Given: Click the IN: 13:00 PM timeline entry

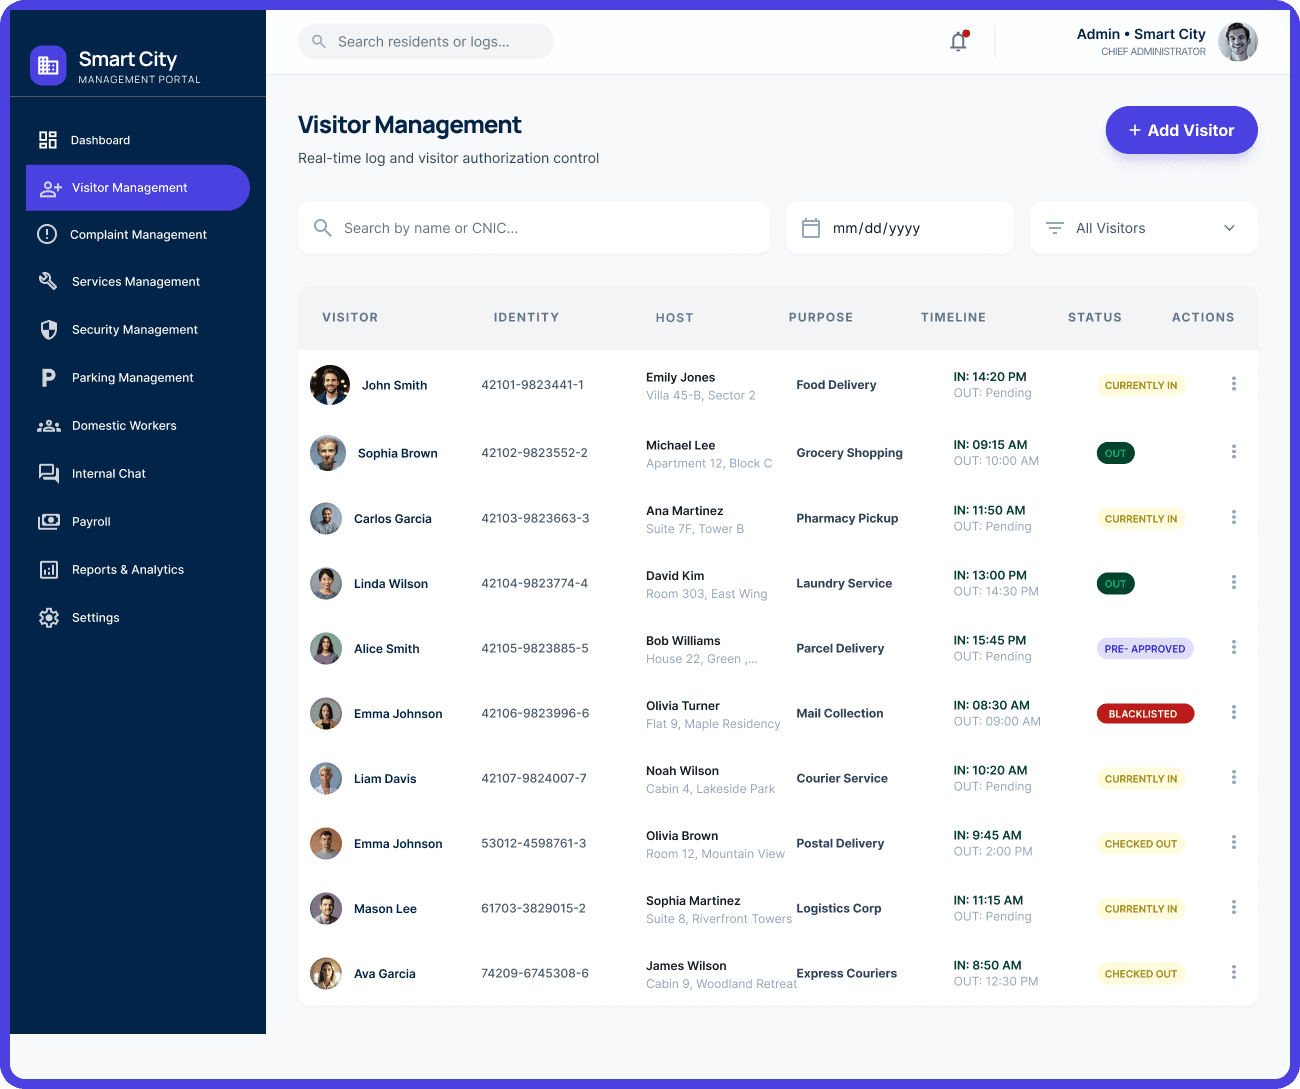Looking at the screenshot, I should point(990,576).
